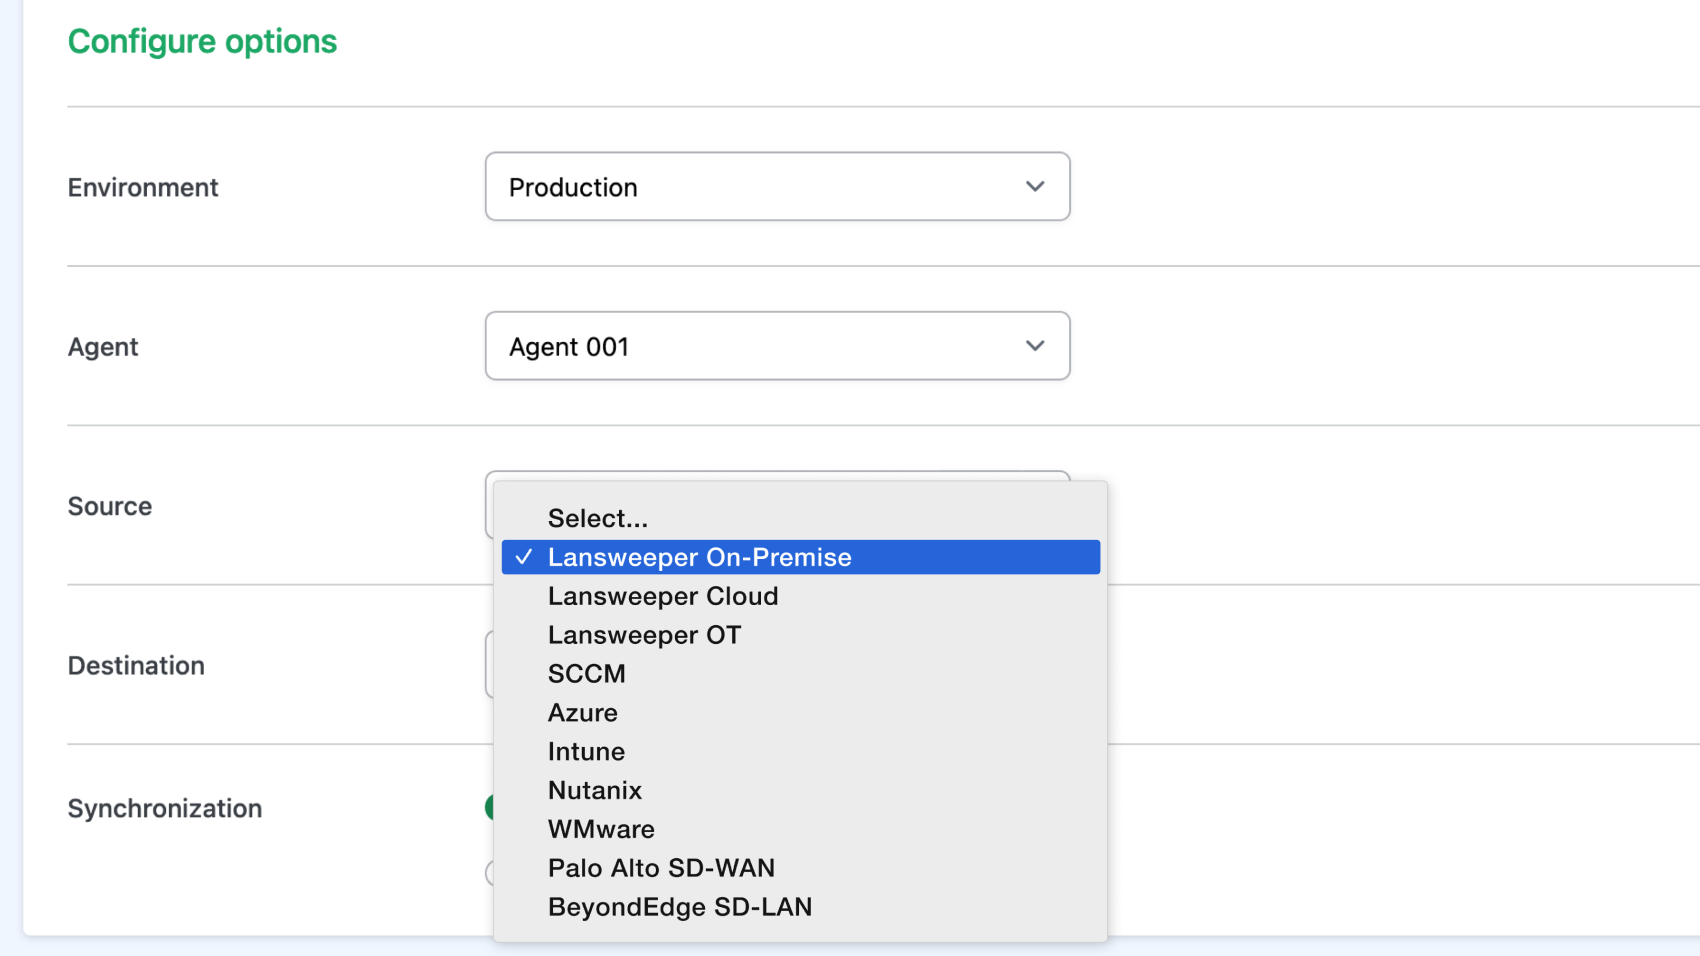1700x956 pixels.
Task: Click the Configure options heading
Action: (x=201, y=41)
